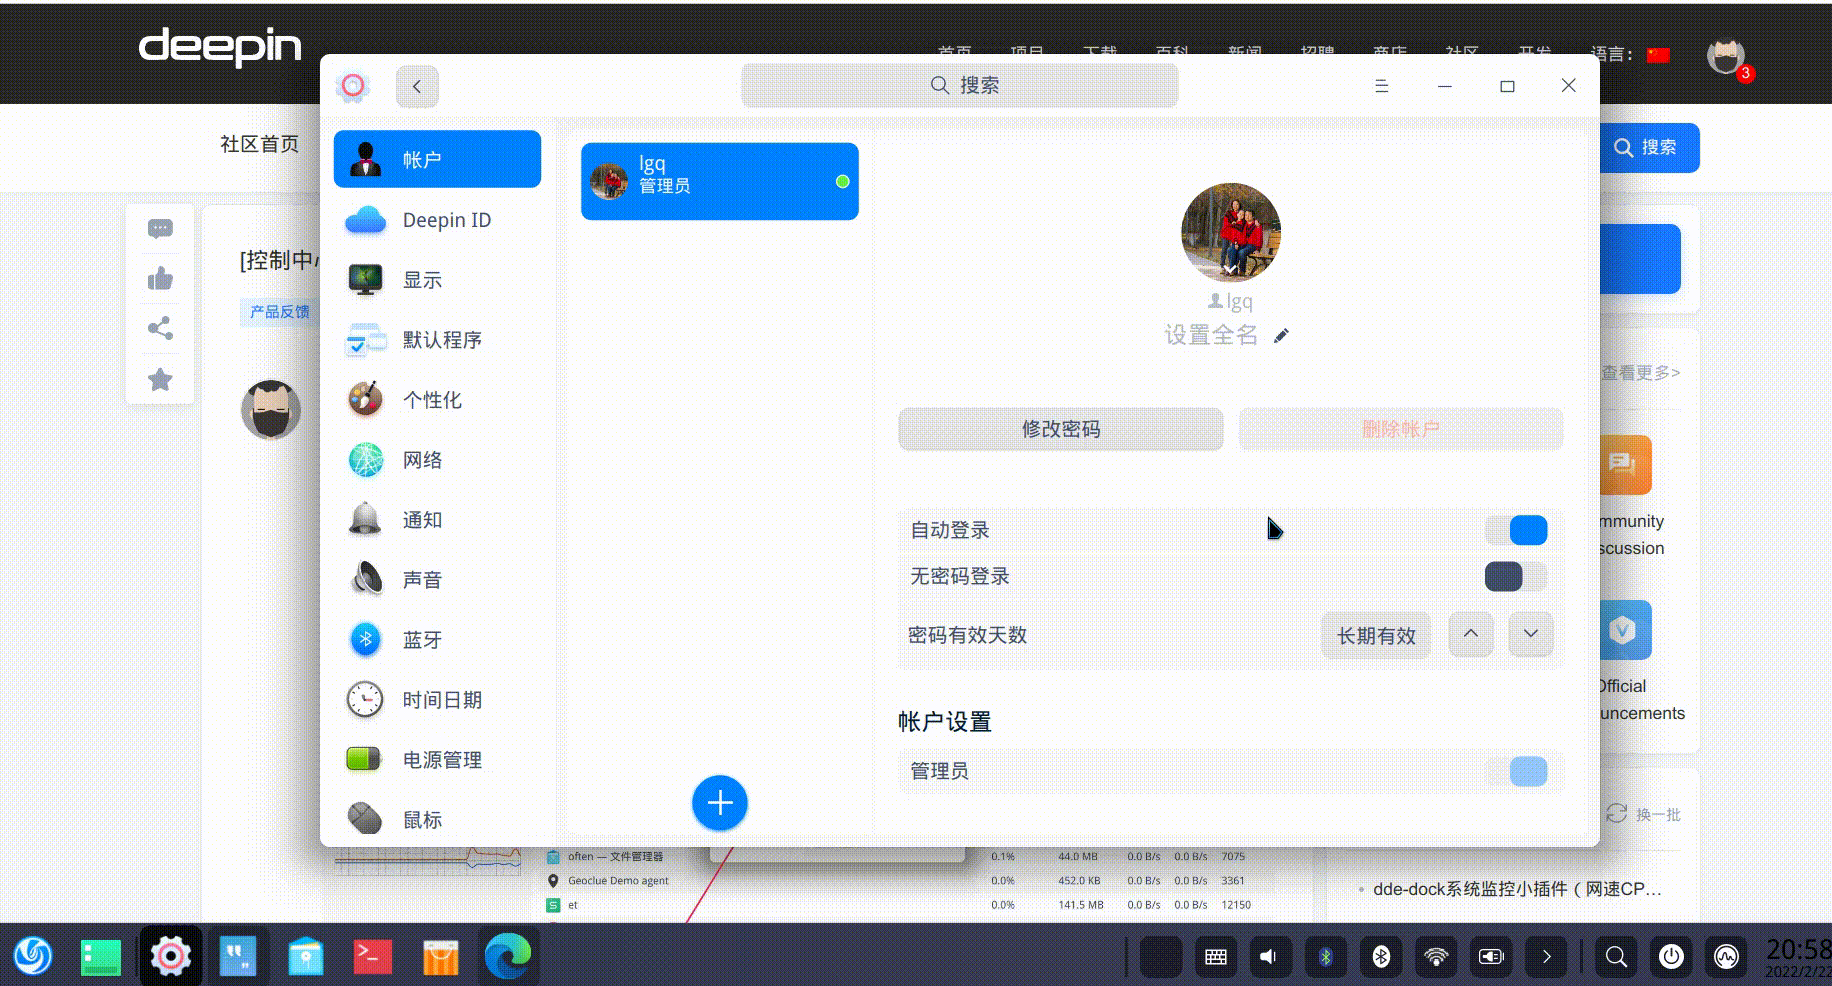Increase password validity days with up arrow
1832x986 pixels.
[x=1470, y=634]
